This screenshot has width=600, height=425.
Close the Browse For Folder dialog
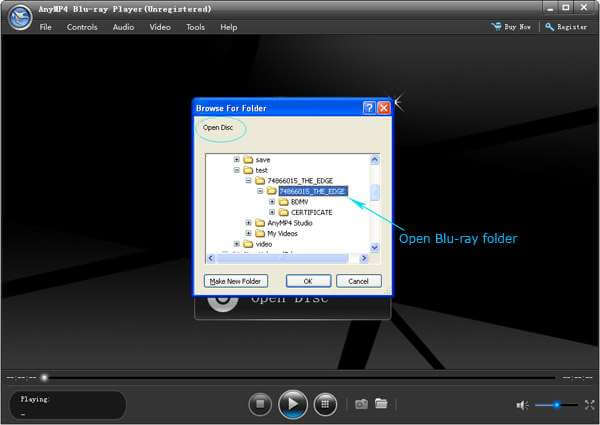(383, 108)
